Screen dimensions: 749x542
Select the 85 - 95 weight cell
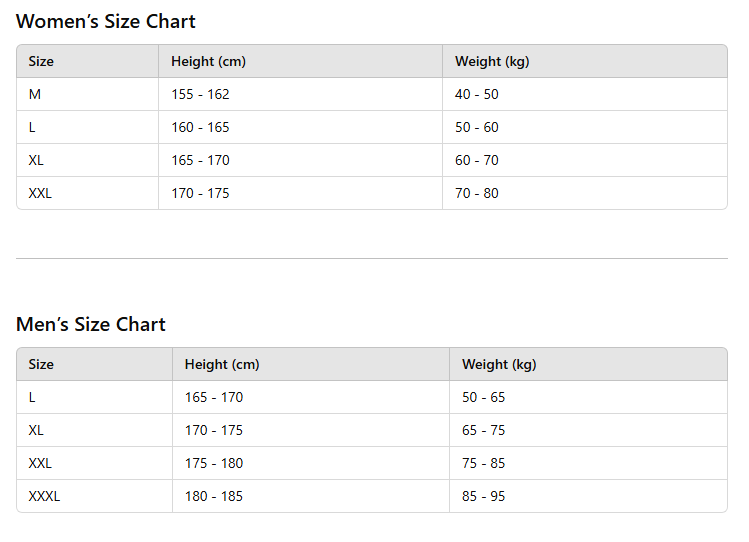484,496
